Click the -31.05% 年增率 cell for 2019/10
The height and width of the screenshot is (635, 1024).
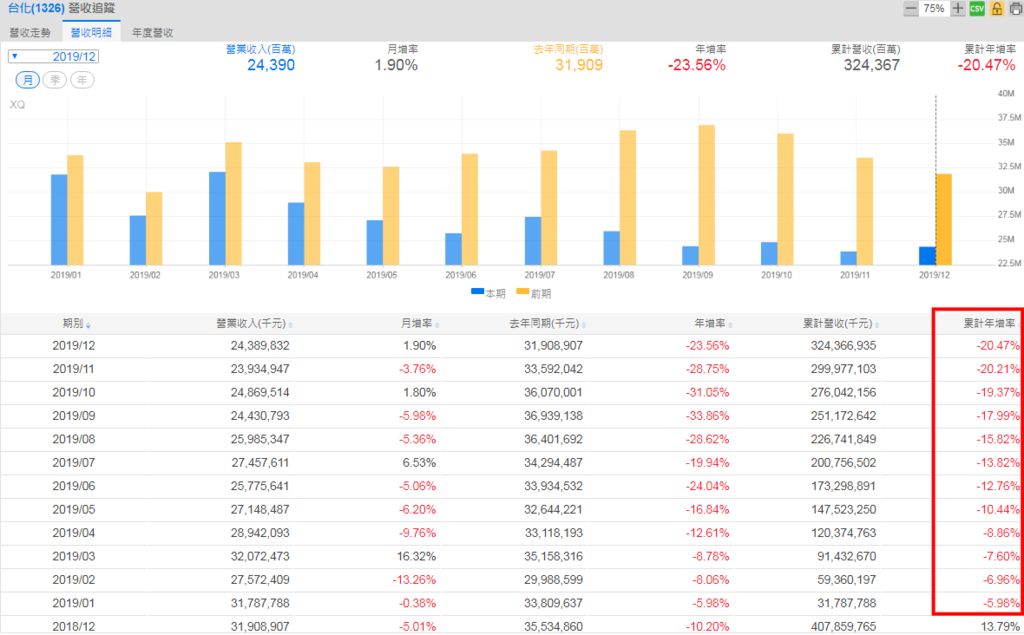pos(707,393)
